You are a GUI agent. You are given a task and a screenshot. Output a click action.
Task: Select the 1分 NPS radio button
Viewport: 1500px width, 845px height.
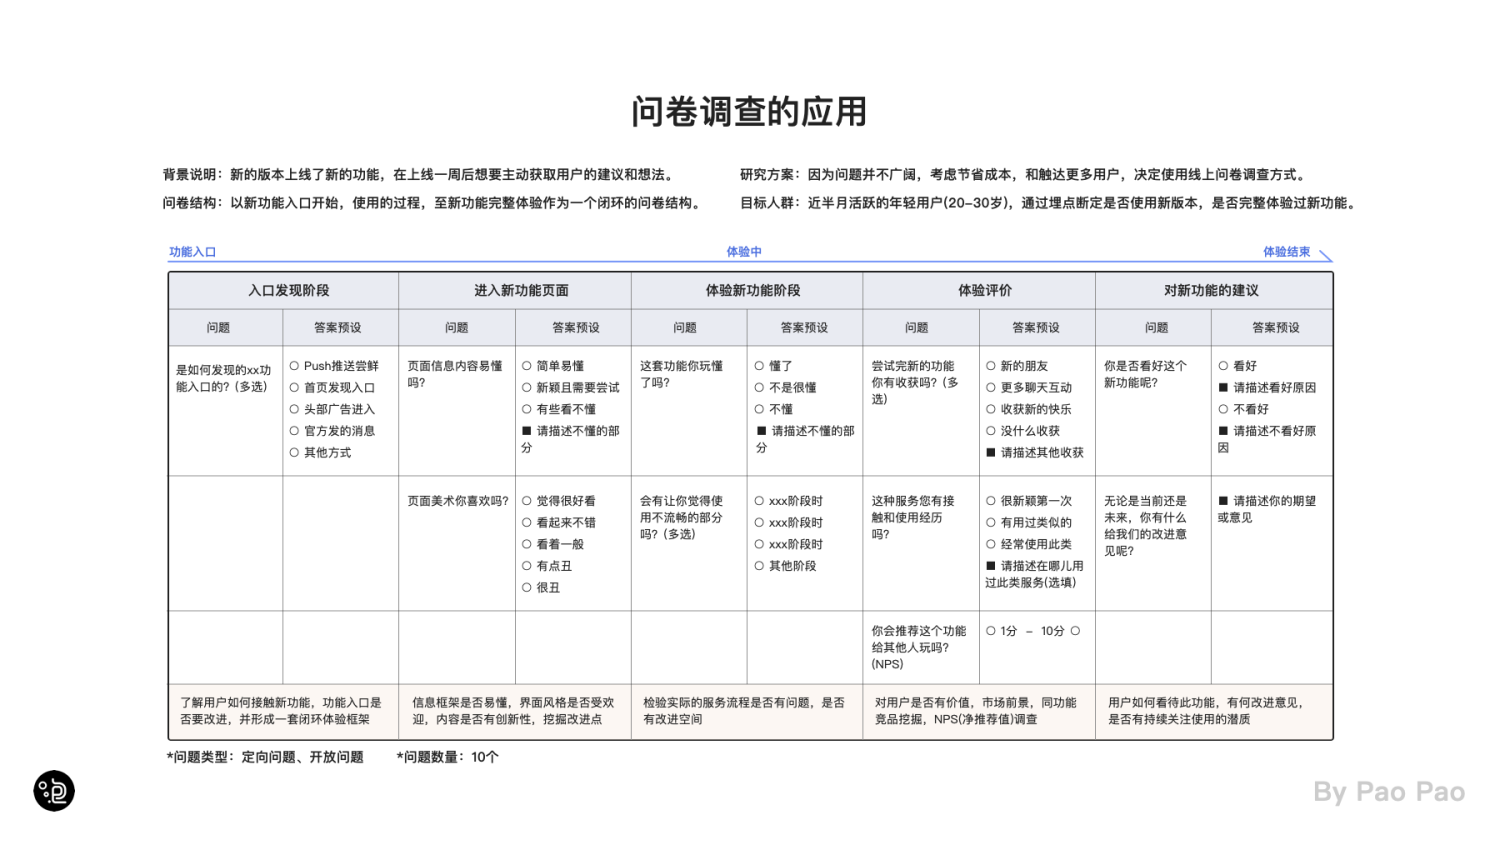(x=991, y=631)
